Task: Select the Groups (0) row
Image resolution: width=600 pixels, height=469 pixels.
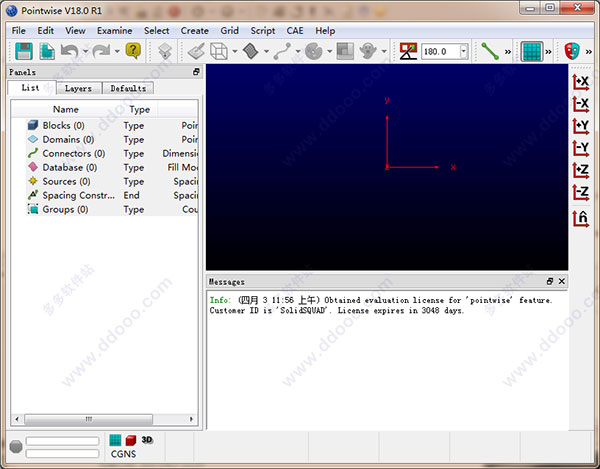Action: point(112,210)
